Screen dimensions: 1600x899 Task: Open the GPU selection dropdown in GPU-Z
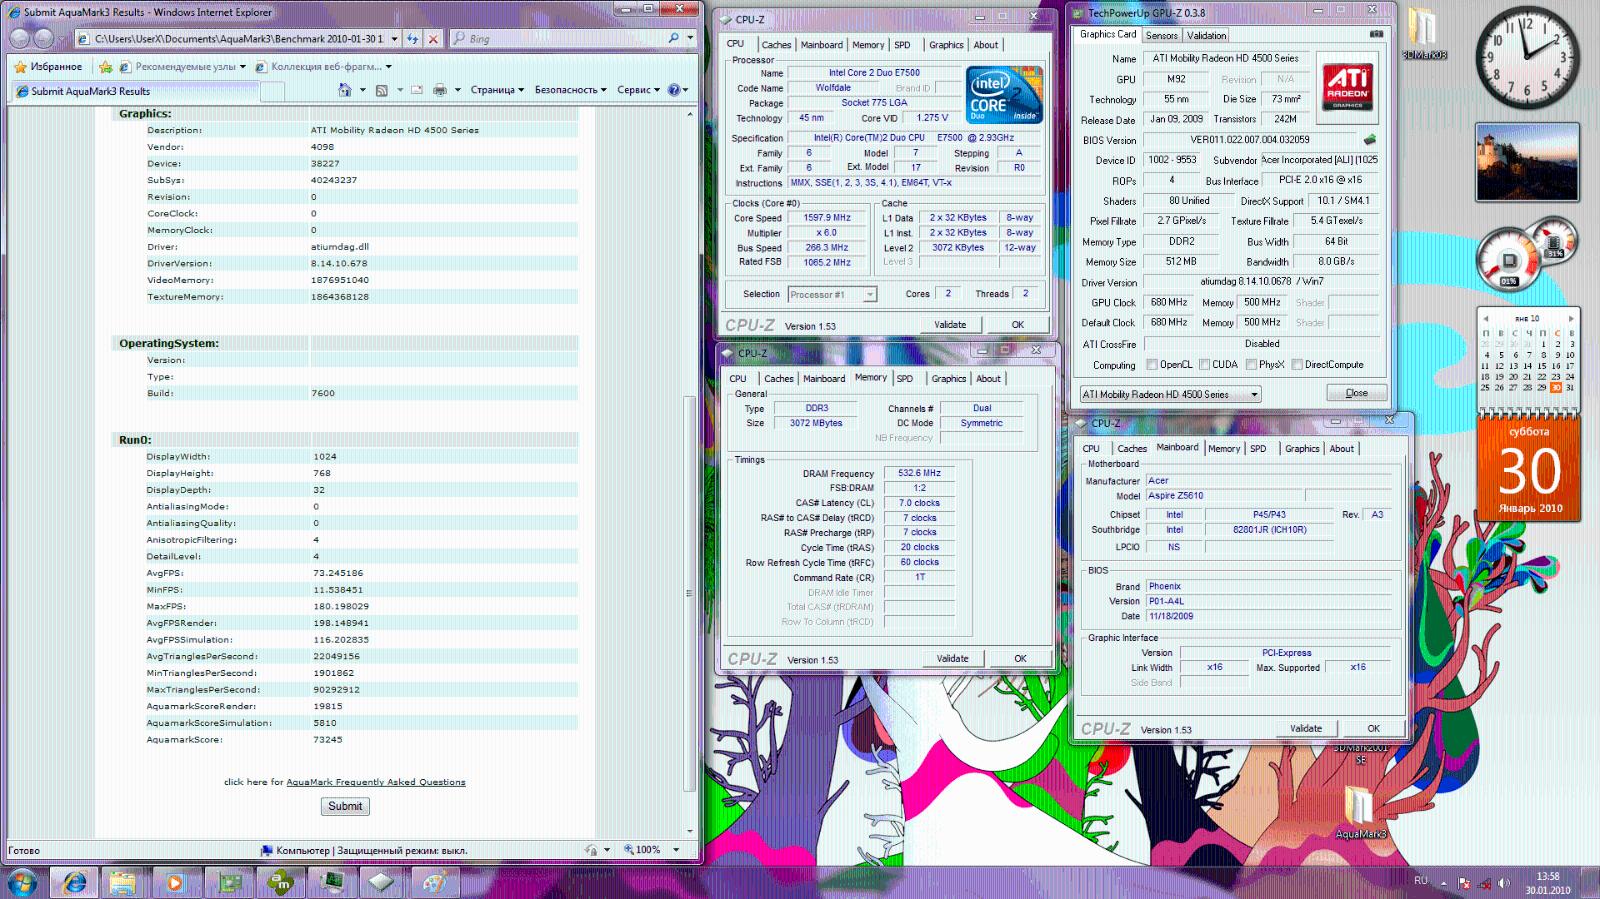(1170, 394)
